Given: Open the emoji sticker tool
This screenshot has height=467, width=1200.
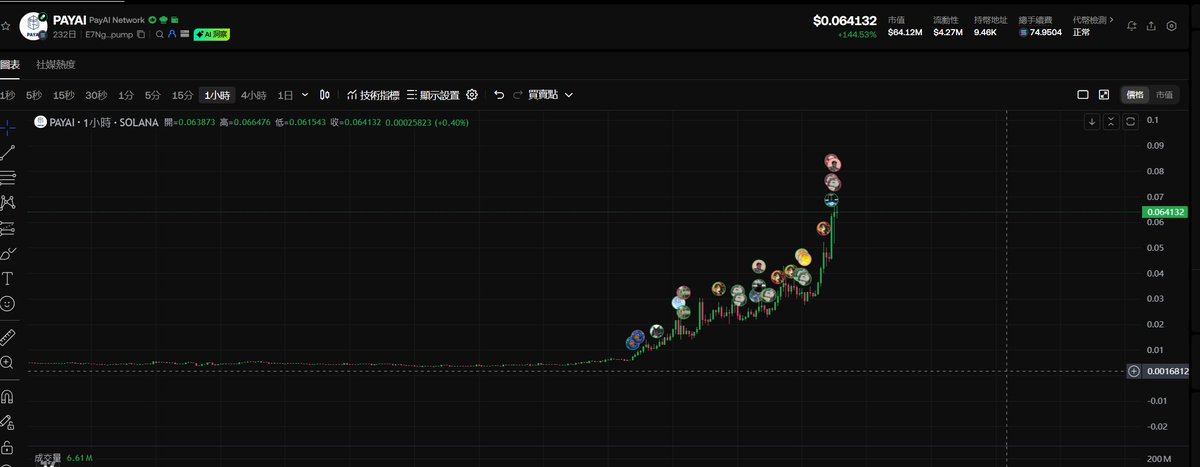Looking at the screenshot, I should (x=7, y=303).
